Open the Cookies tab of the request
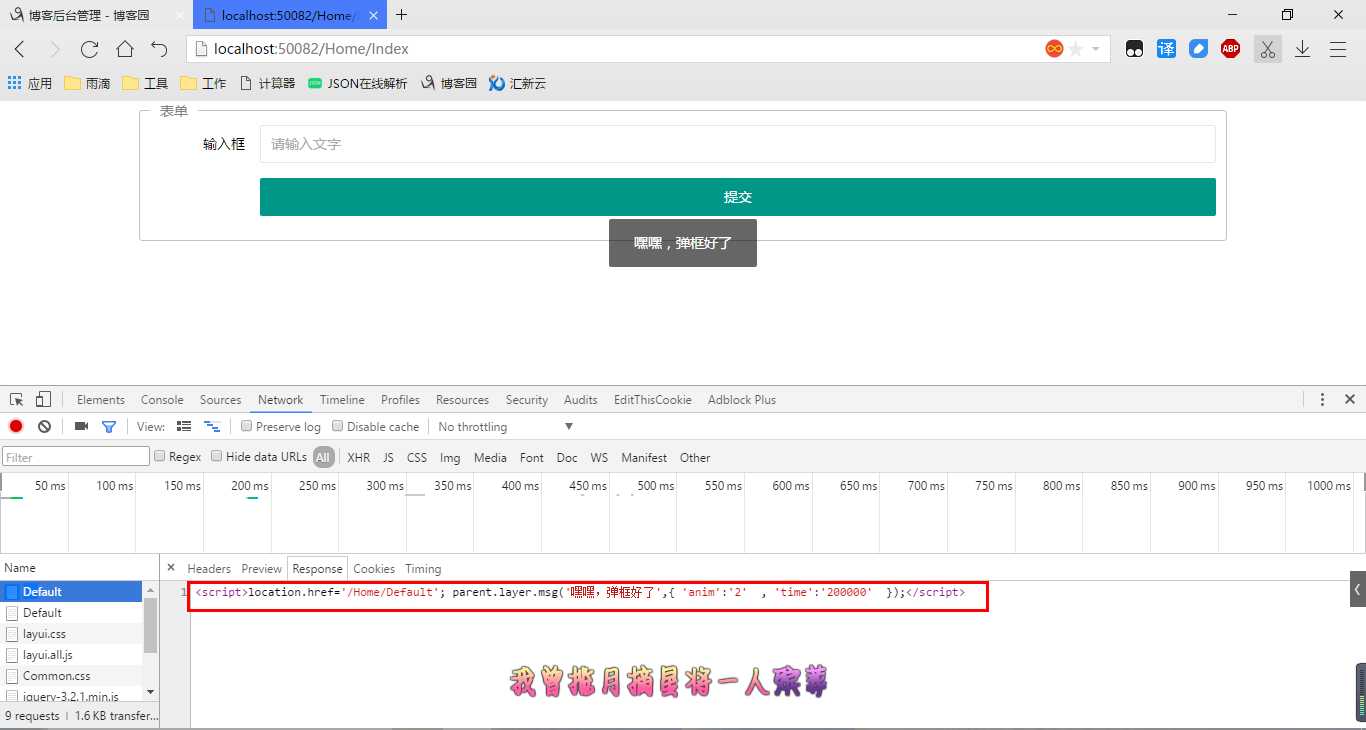 click(x=374, y=569)
